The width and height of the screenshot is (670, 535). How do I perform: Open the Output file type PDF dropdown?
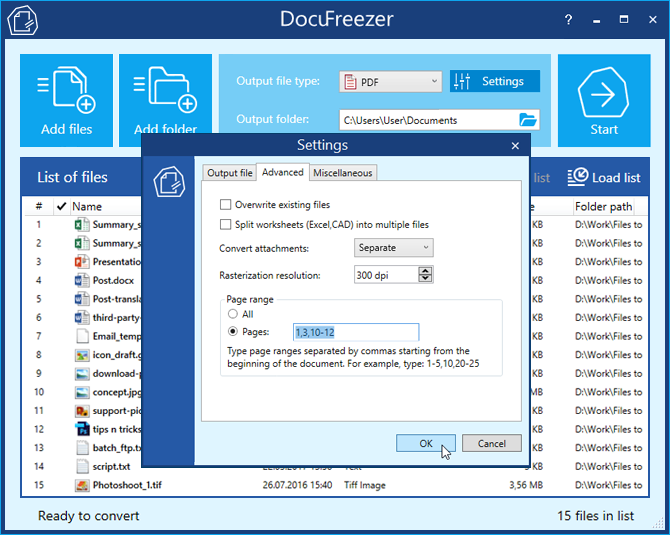(390, 82)
